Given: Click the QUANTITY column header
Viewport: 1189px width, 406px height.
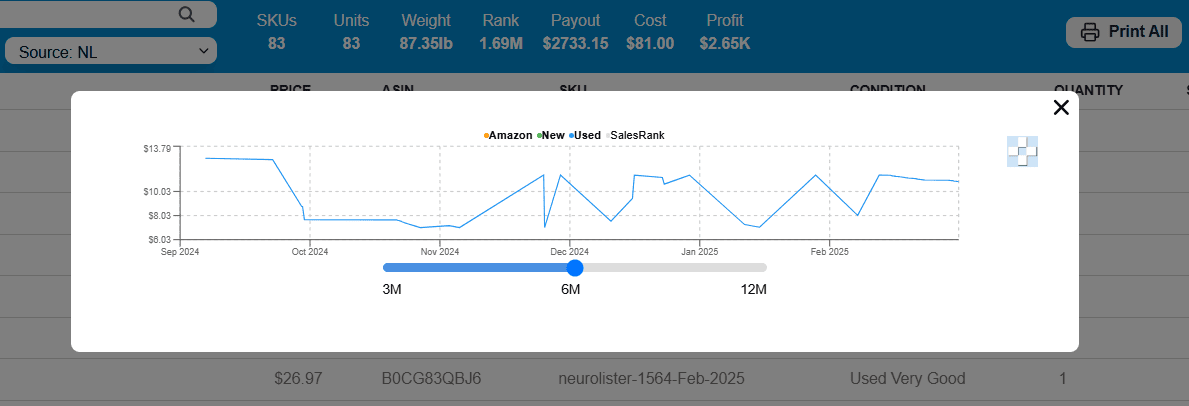Looking at the screenshot, I should [1088, 91].
